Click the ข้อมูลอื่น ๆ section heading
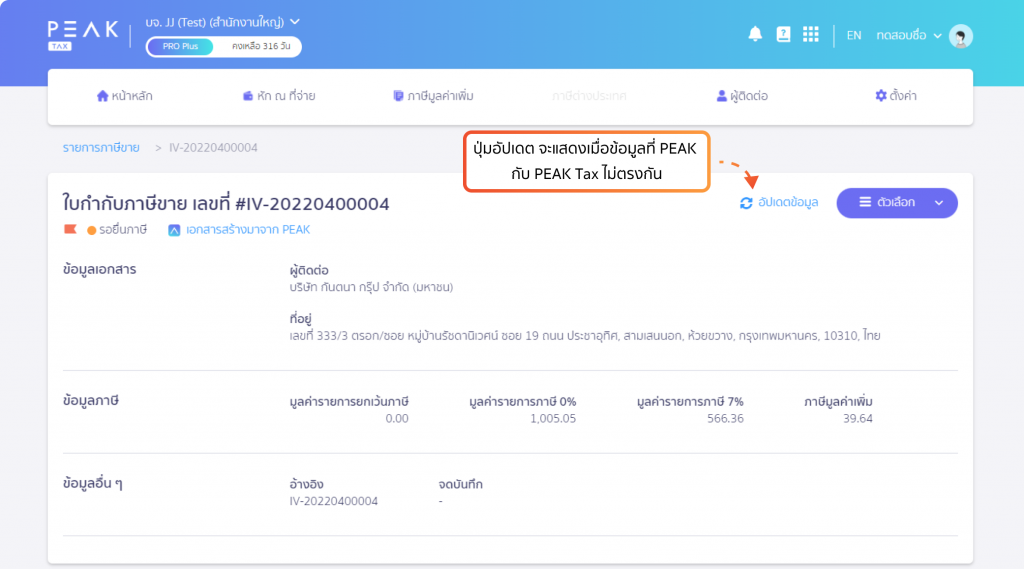The width and height of the screenshot is (1024, 569). [x=93, y=484]
